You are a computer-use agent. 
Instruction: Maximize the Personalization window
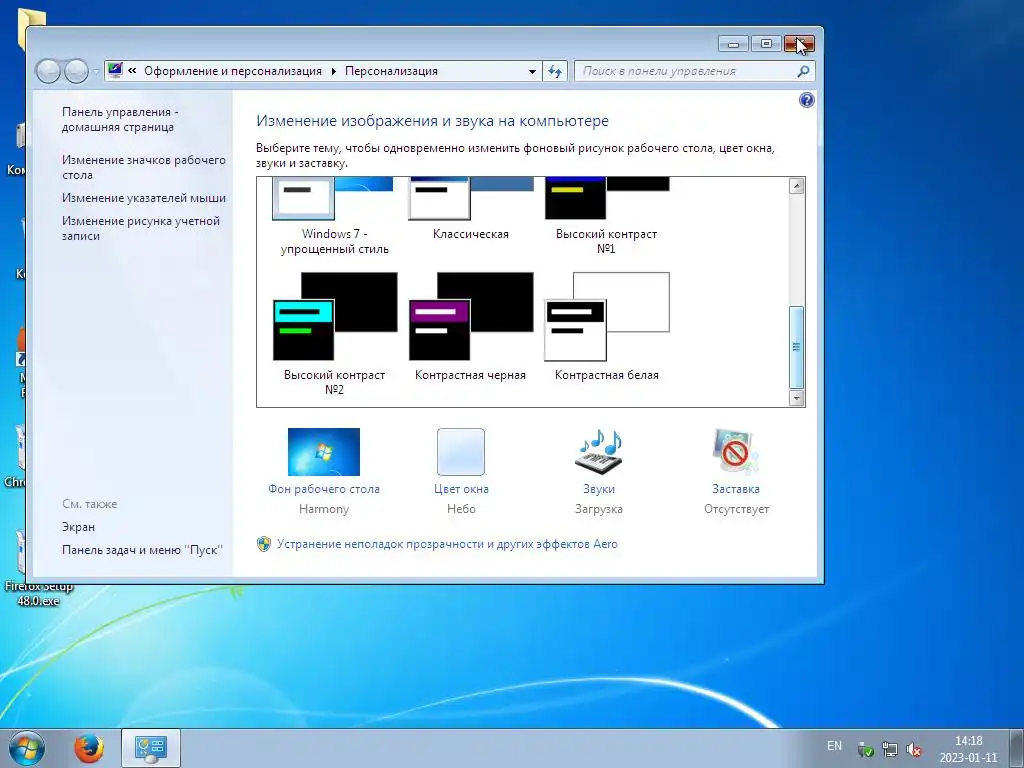(x=766, y=44)
